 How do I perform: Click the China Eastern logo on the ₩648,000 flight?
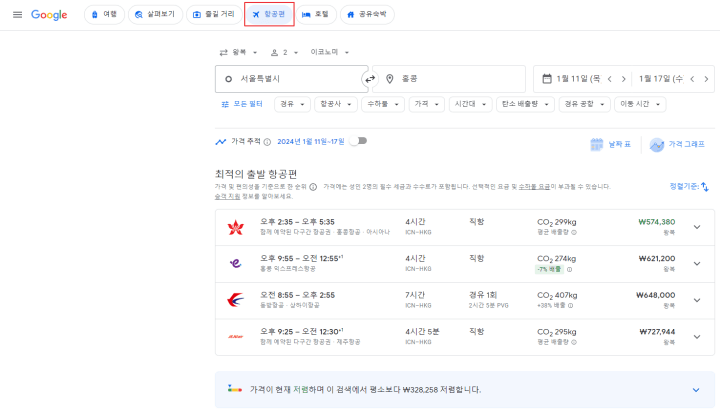[x=236, y=300]
